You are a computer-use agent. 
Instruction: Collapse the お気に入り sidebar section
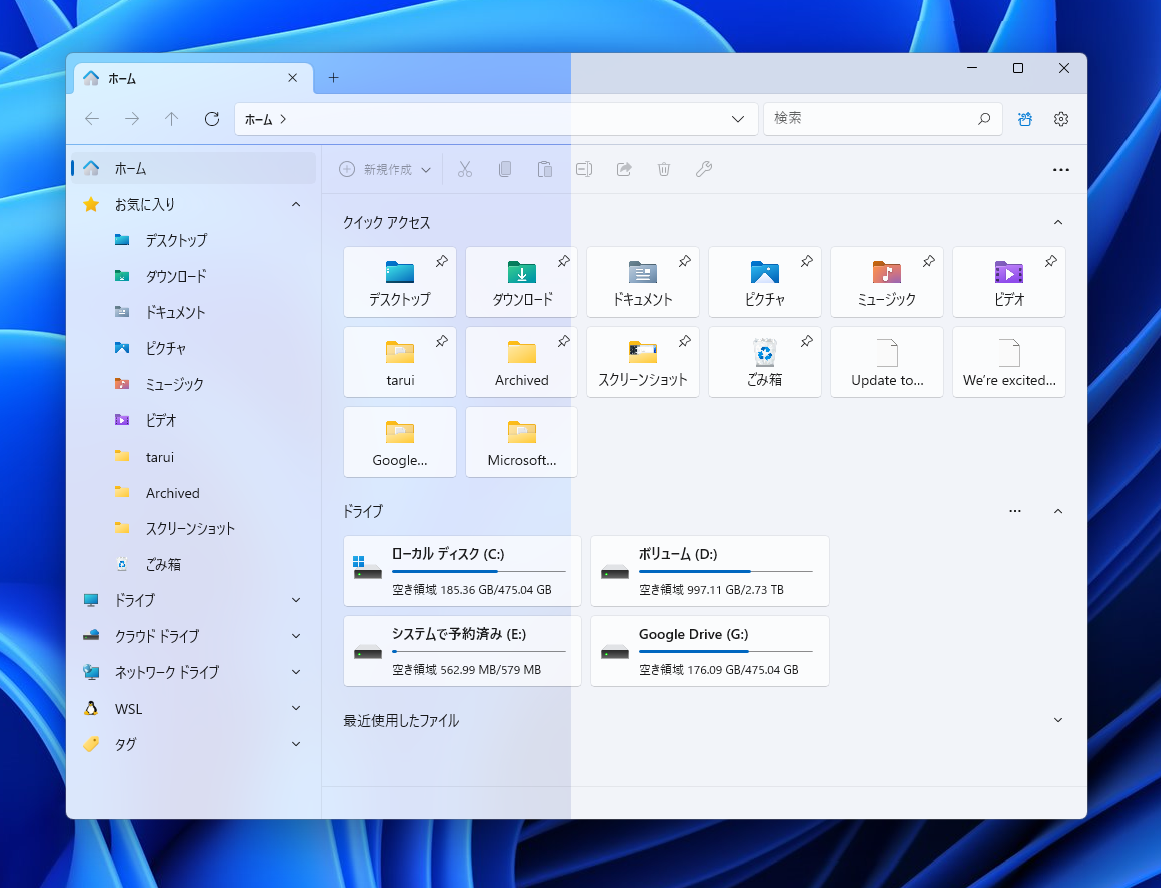point(296,204)
